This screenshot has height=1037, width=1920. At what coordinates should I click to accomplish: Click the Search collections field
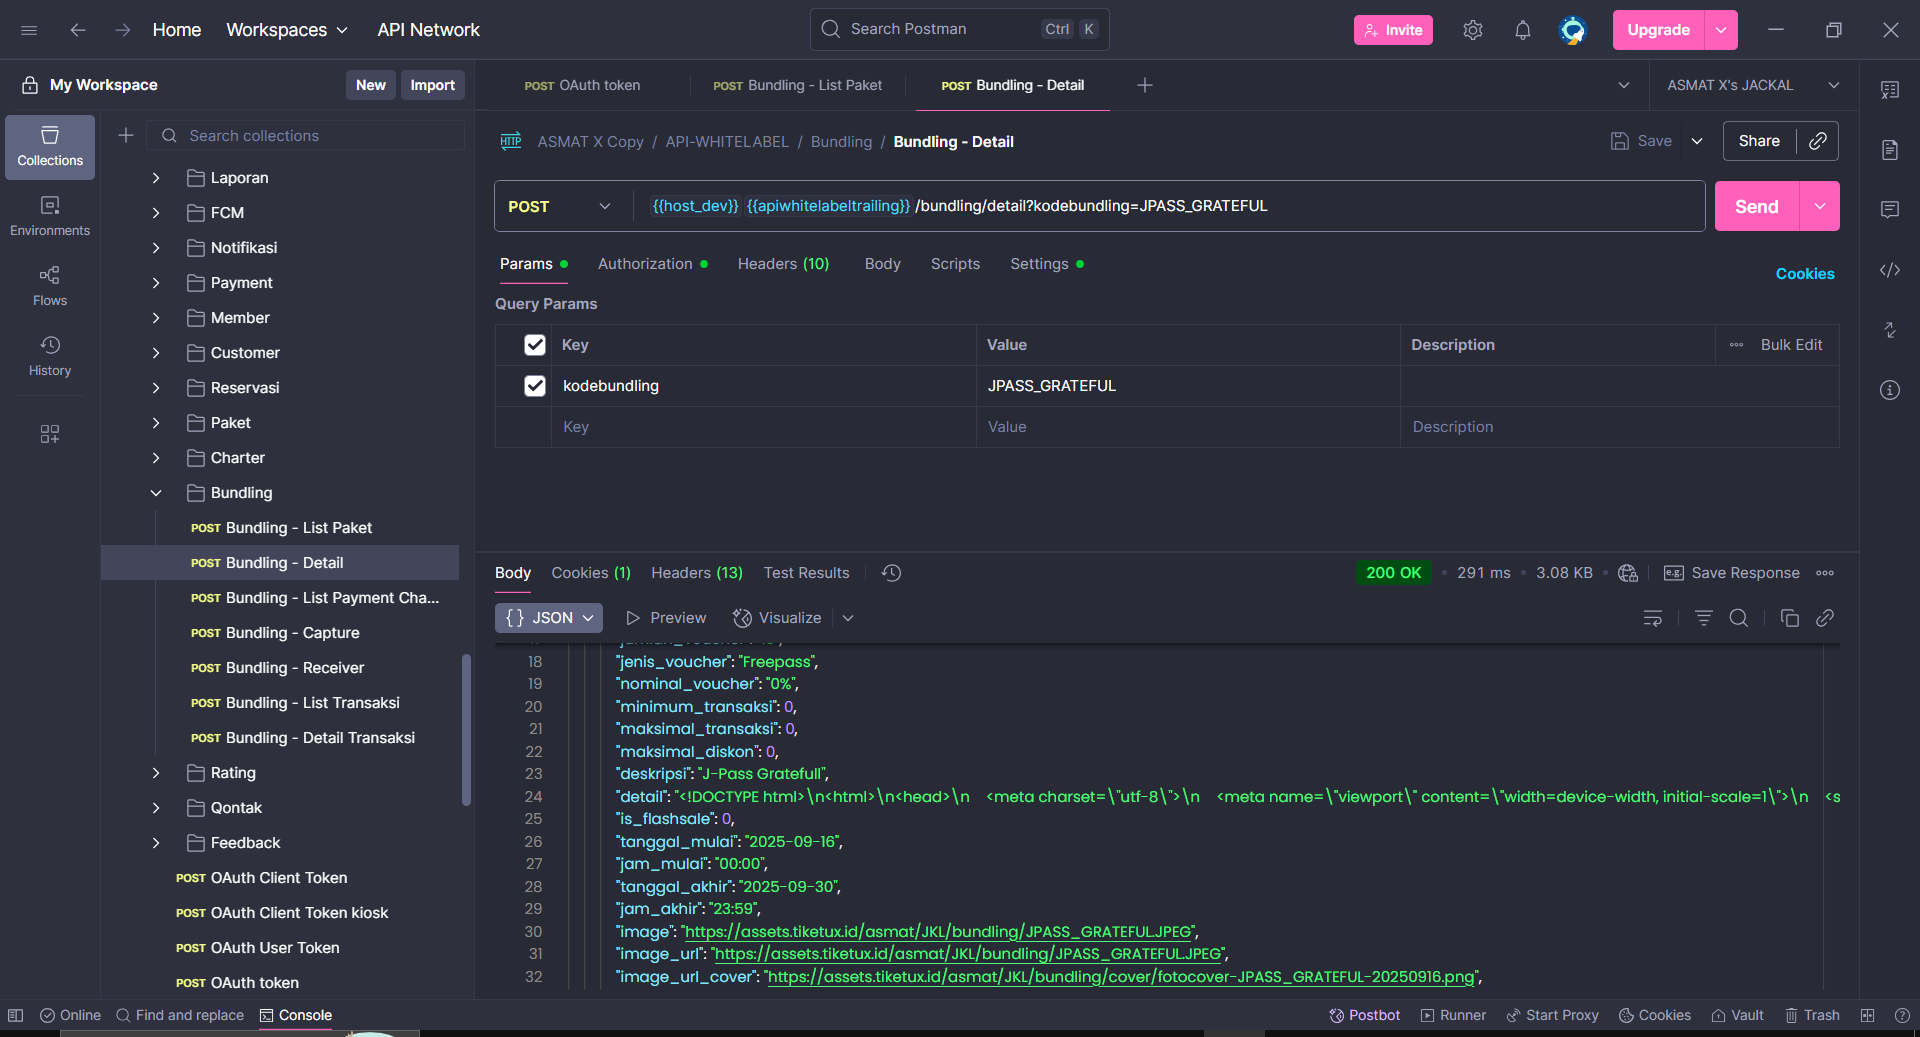[x=306, y=135]
